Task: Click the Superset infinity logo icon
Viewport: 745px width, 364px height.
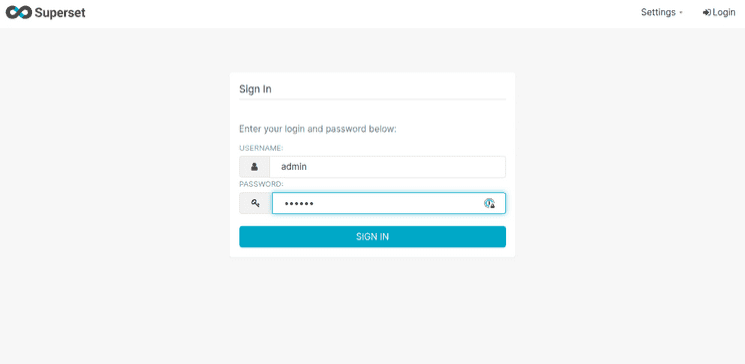Action: [x=19, y=13]
